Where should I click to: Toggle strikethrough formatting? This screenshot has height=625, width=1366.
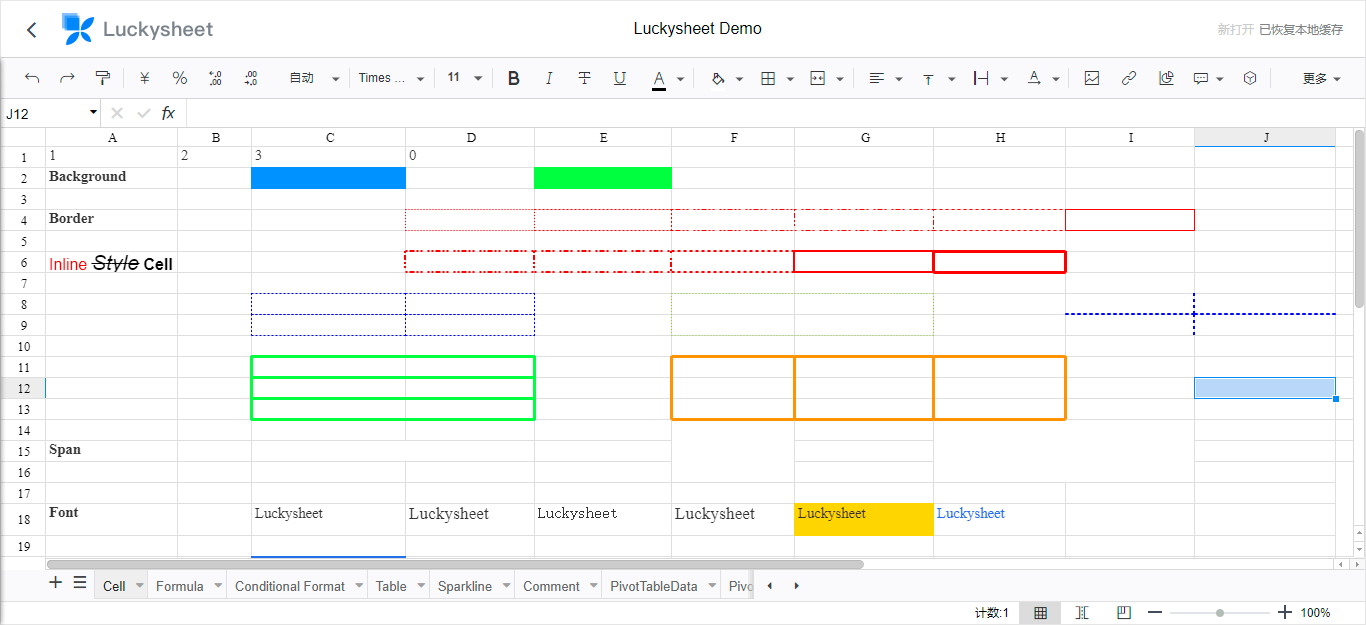pyautogui.click(x=584, y=78)
